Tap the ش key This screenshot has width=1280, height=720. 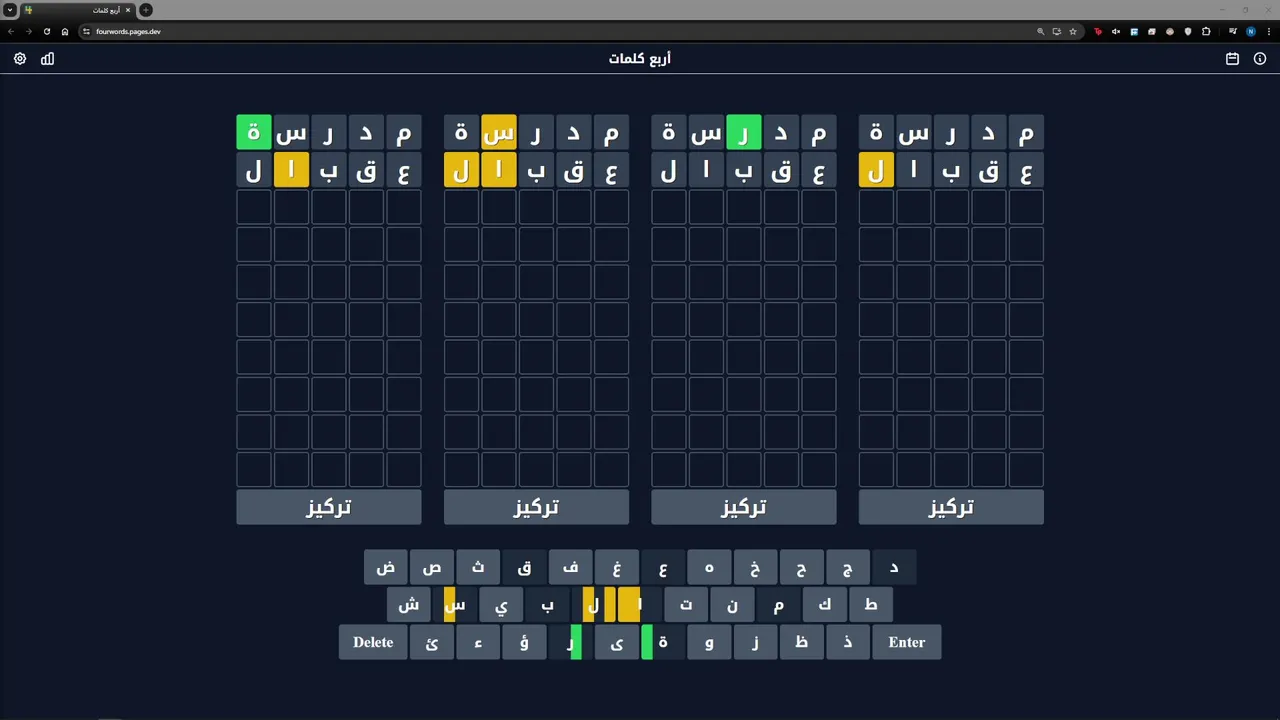409,604
